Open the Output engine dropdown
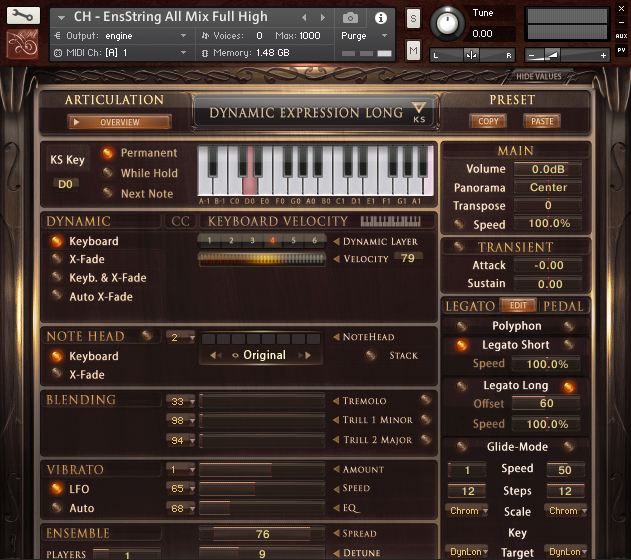The width and height of the screenshot is (631, 560). [x=184, y=36]
